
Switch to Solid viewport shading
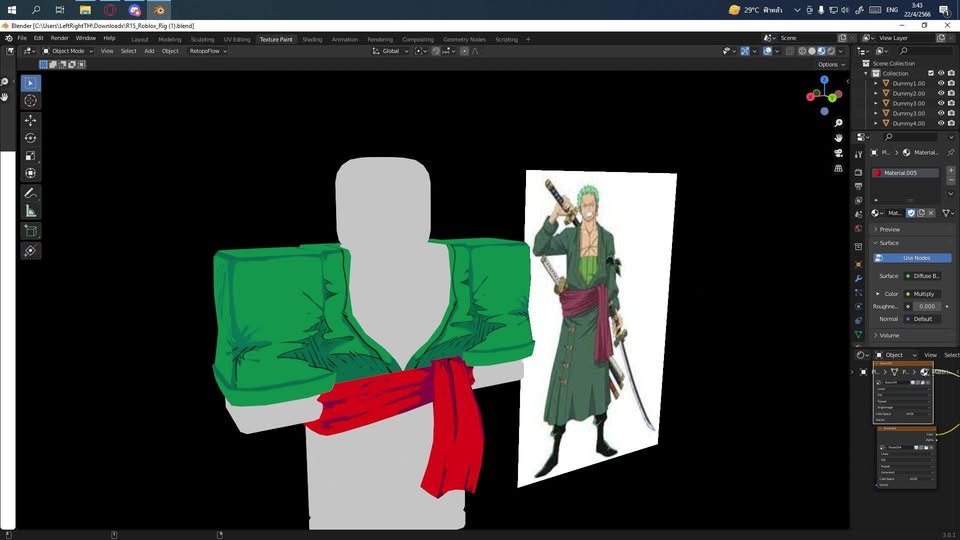[x=812, y=51]
